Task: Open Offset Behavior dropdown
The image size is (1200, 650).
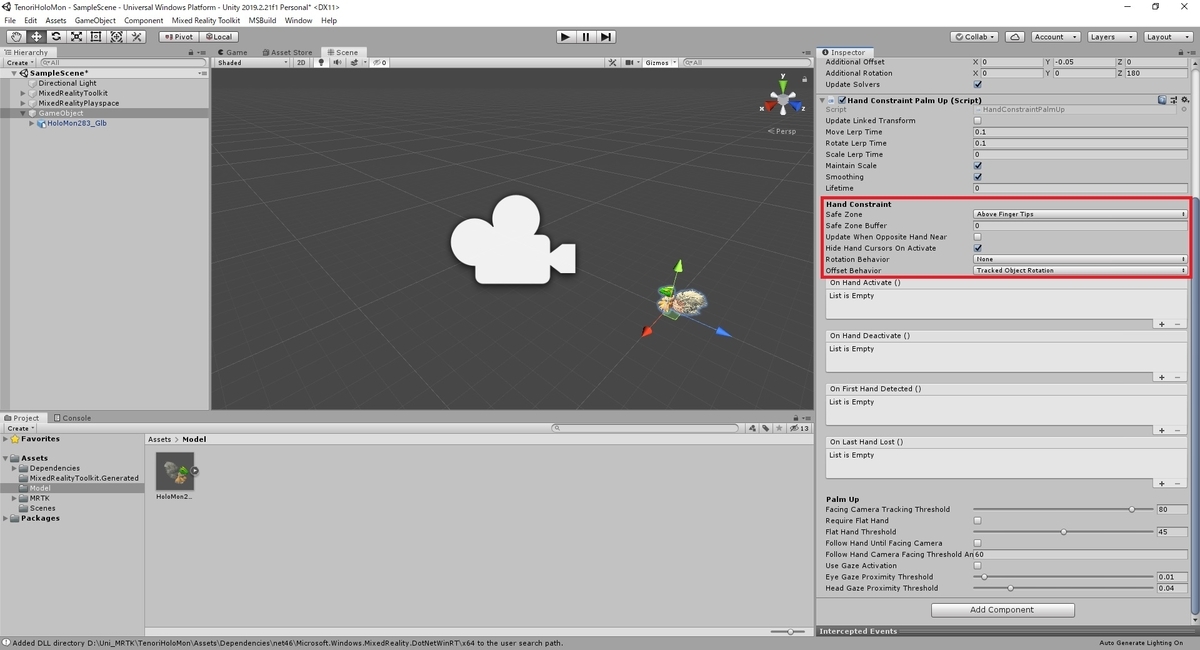Action: tap(1080, 270)
